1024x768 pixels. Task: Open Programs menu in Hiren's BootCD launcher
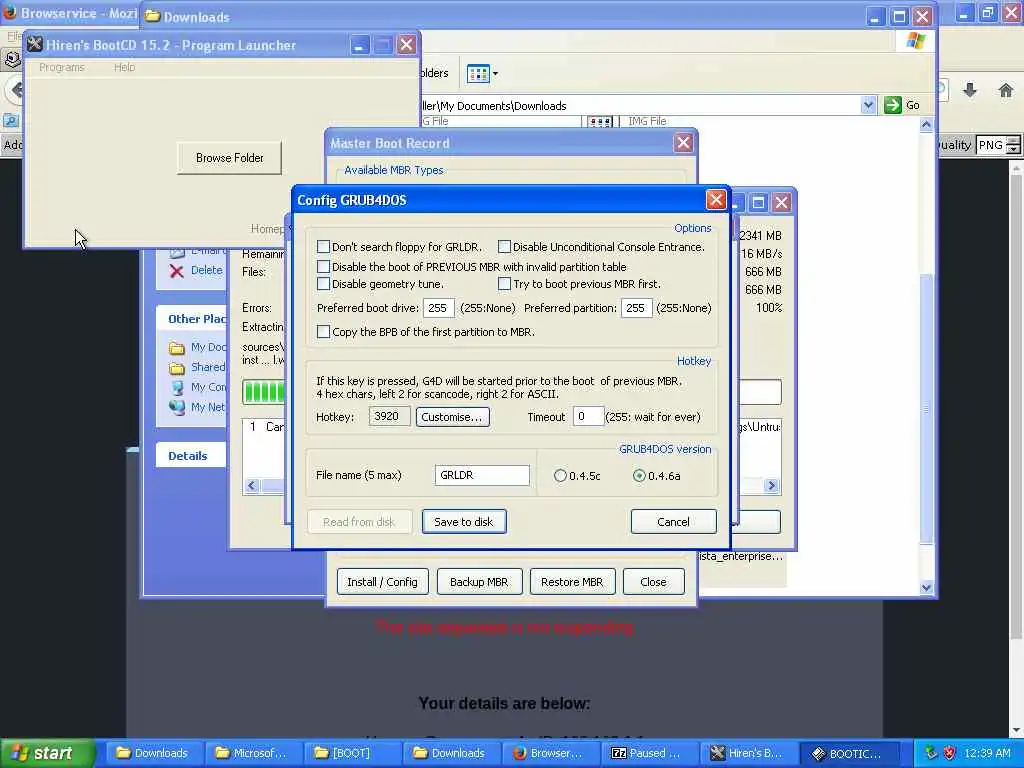tap(61, 67)
